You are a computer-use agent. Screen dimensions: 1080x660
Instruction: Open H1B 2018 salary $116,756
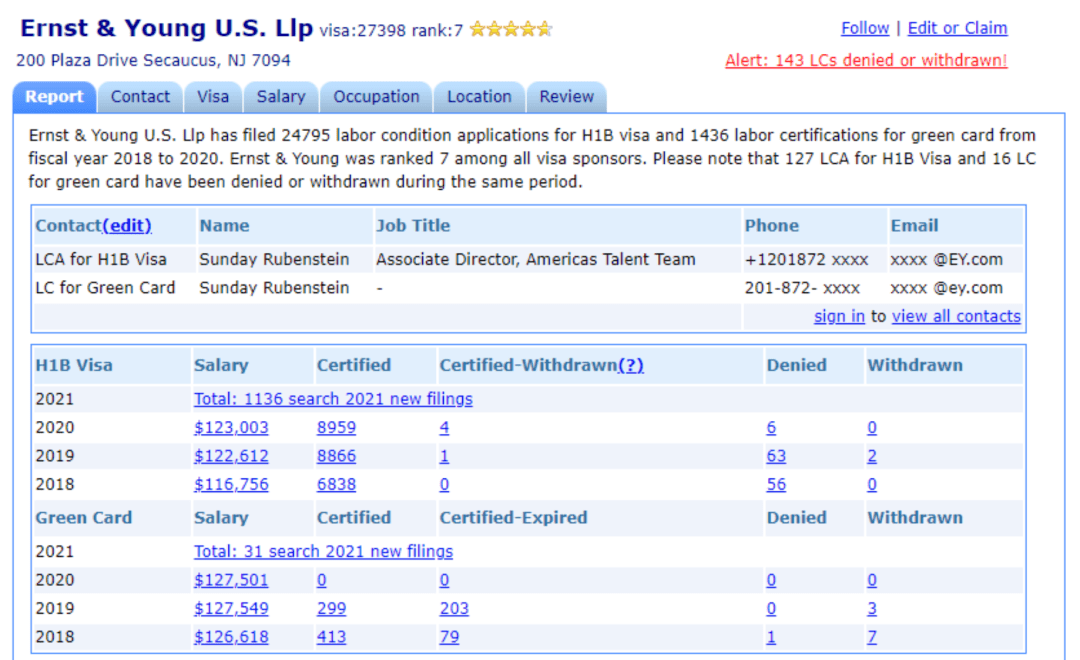tap(231, 484)
